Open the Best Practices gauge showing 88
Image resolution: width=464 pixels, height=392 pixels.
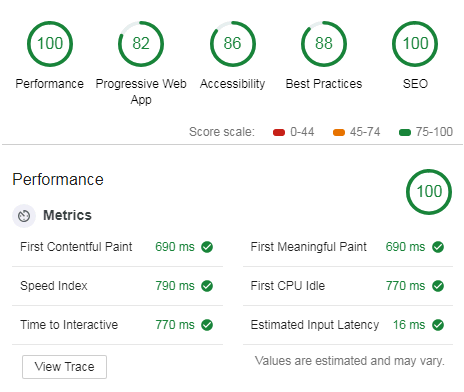coord(324,44)
